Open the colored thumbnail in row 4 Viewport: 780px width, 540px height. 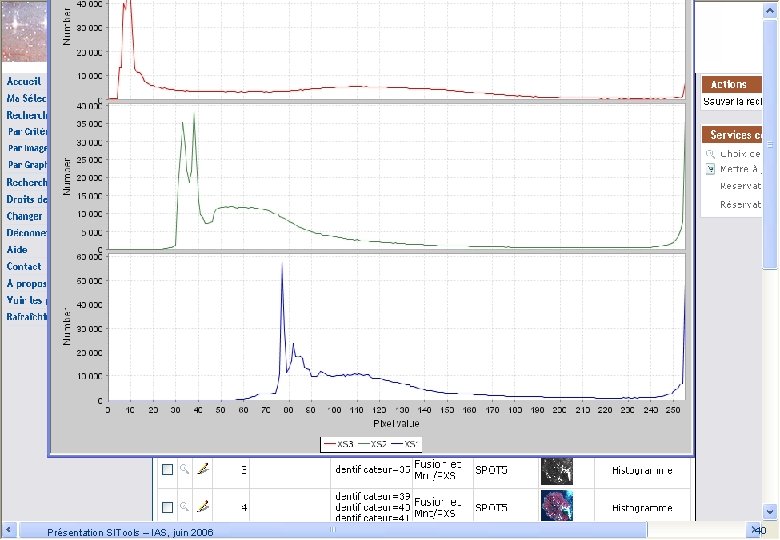[557, 505]
